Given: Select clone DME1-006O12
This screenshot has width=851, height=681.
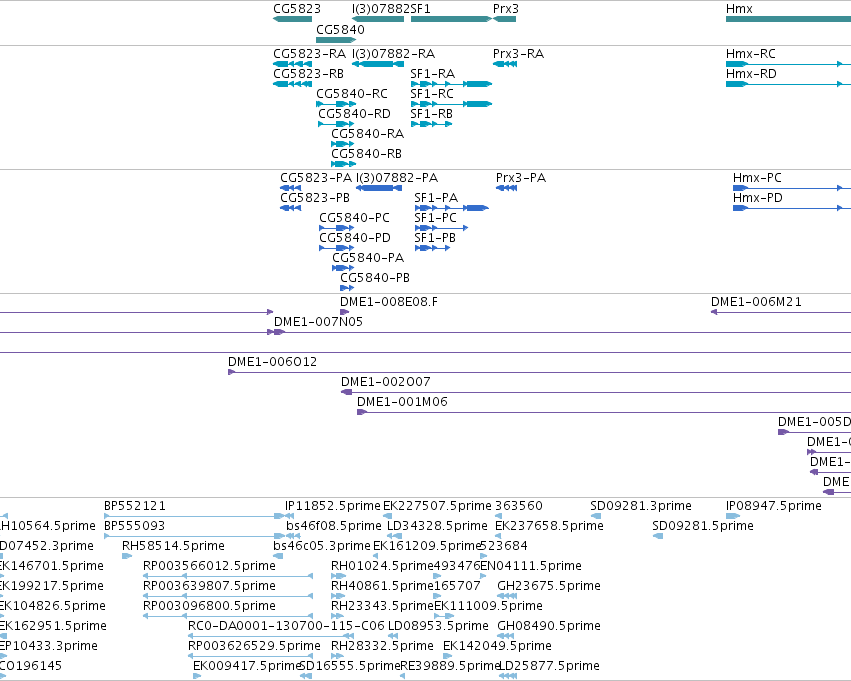Looking at the screenshot, I should click(x=272, y=362).
